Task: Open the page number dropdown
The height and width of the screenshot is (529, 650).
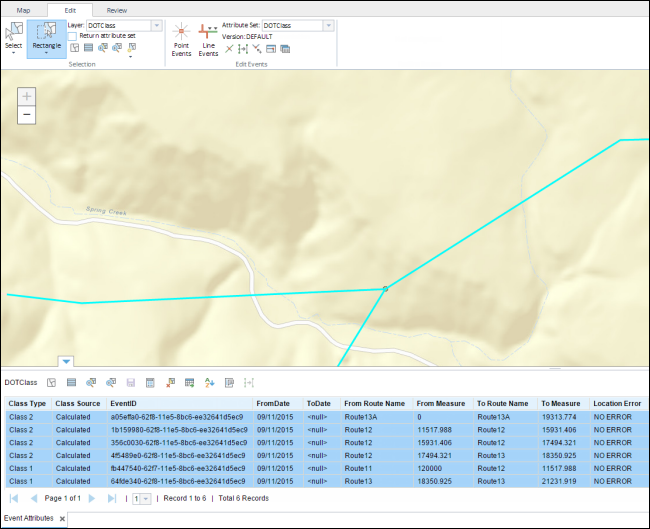Action: [x=146, y=498]
